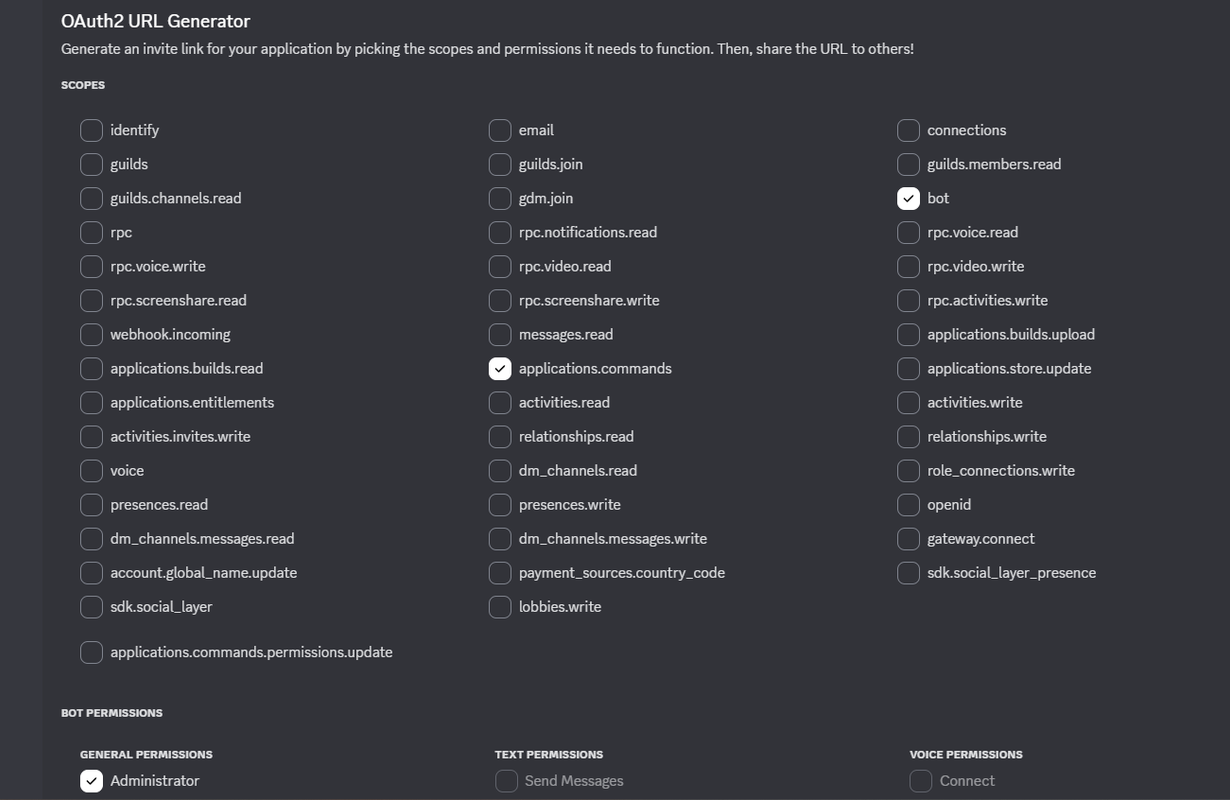Check the email scope box

click(x=500, y=130)
